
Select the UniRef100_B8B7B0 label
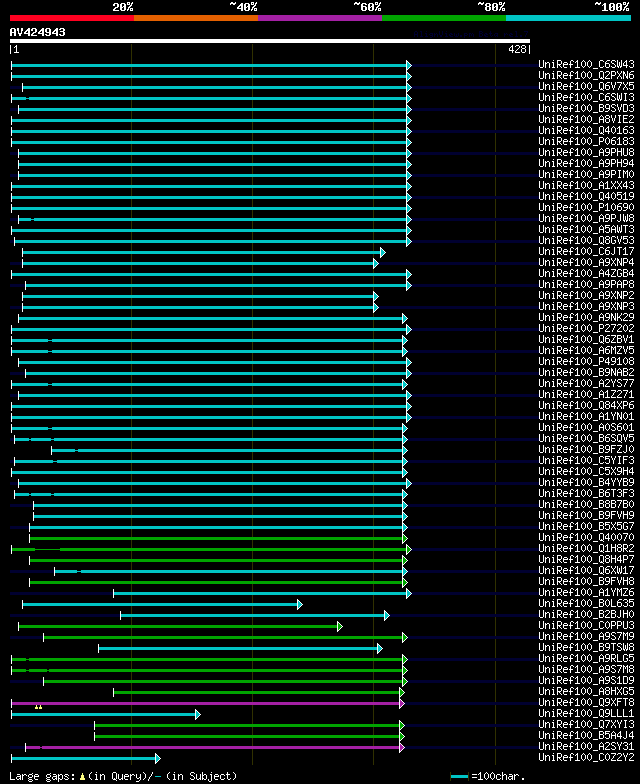[586, 504]
